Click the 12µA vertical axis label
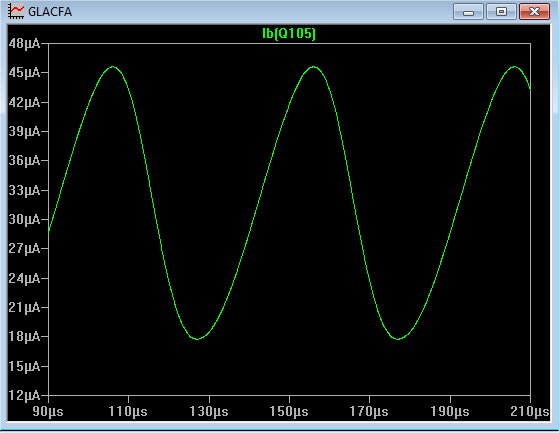559x433 pixels. click(24, 395)
